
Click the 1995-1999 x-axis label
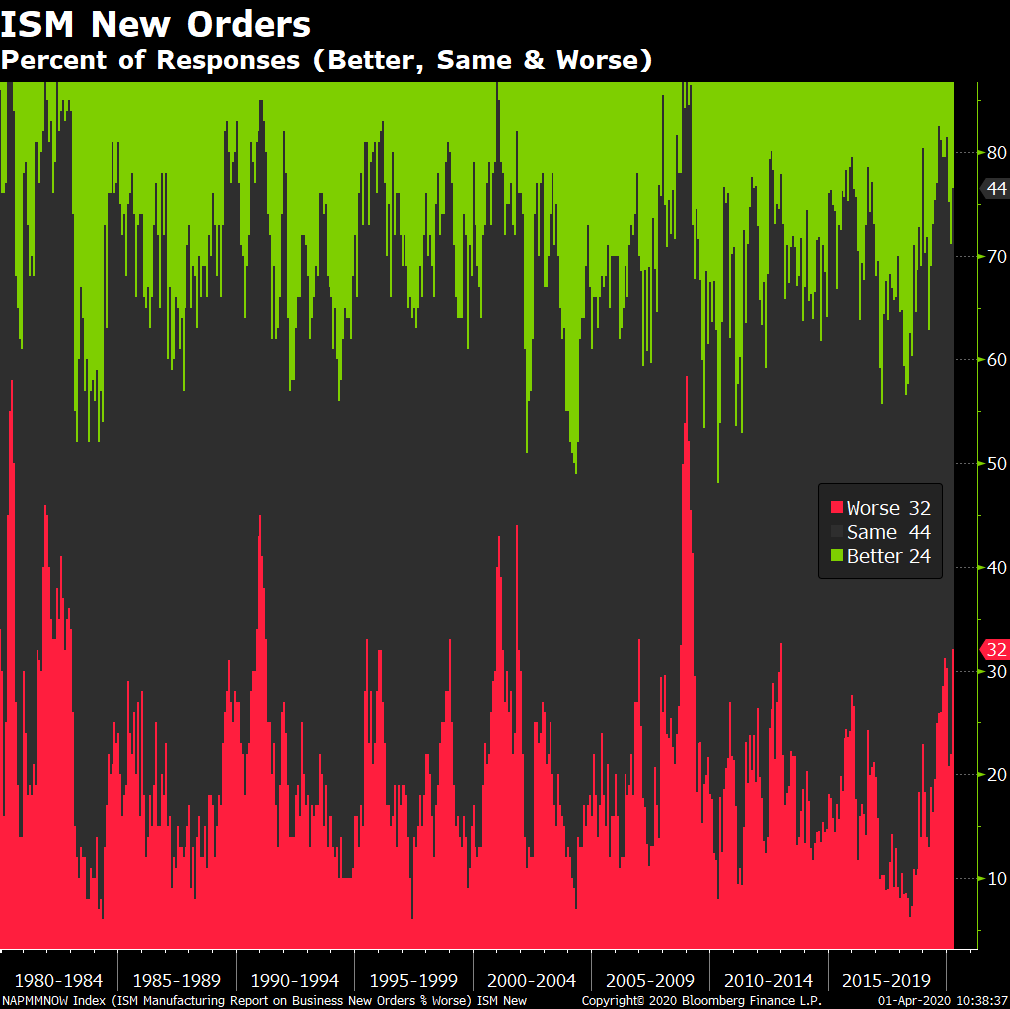pyautogui.click(x=413, y=980)
